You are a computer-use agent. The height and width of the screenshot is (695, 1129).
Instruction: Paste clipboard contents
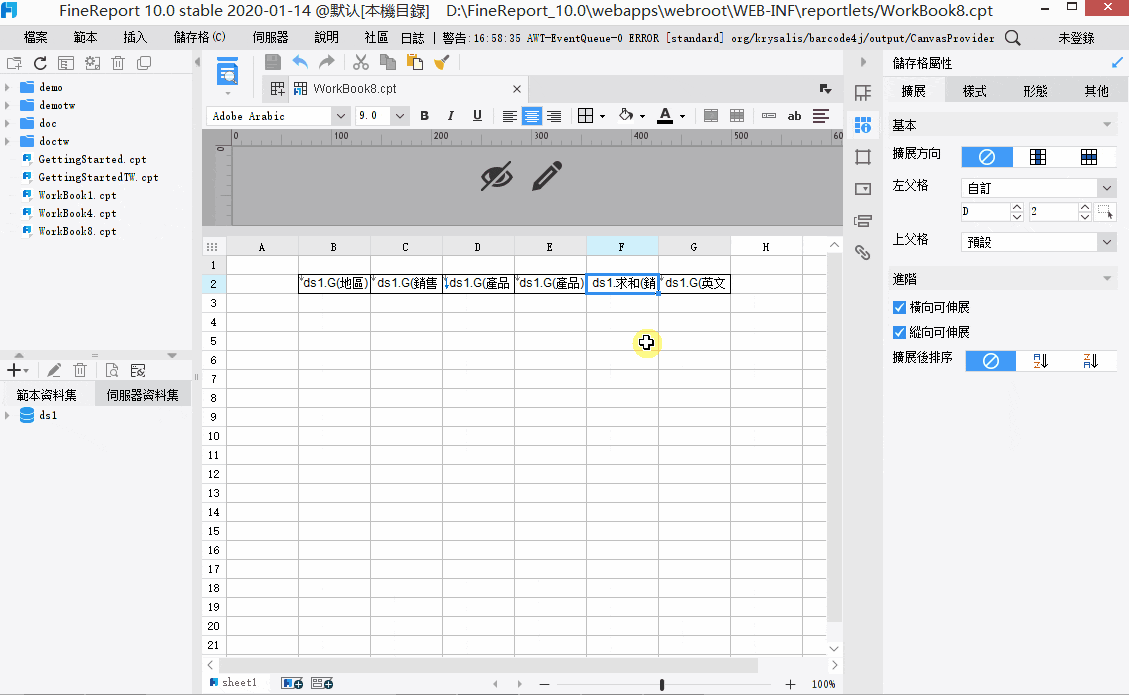(x=415, y=63)
